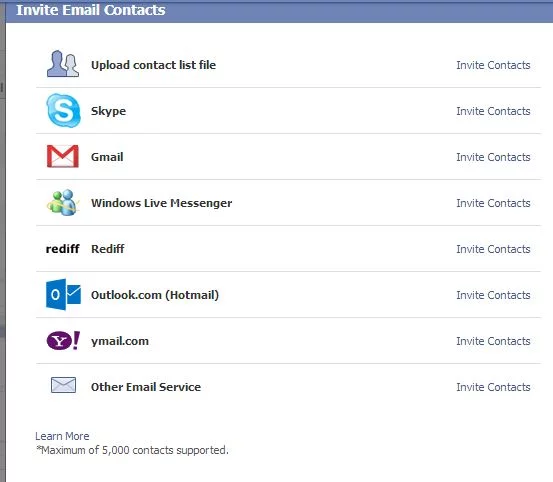Click the rediff logo
Screen dimensions: 553x482
click(62, 249)
